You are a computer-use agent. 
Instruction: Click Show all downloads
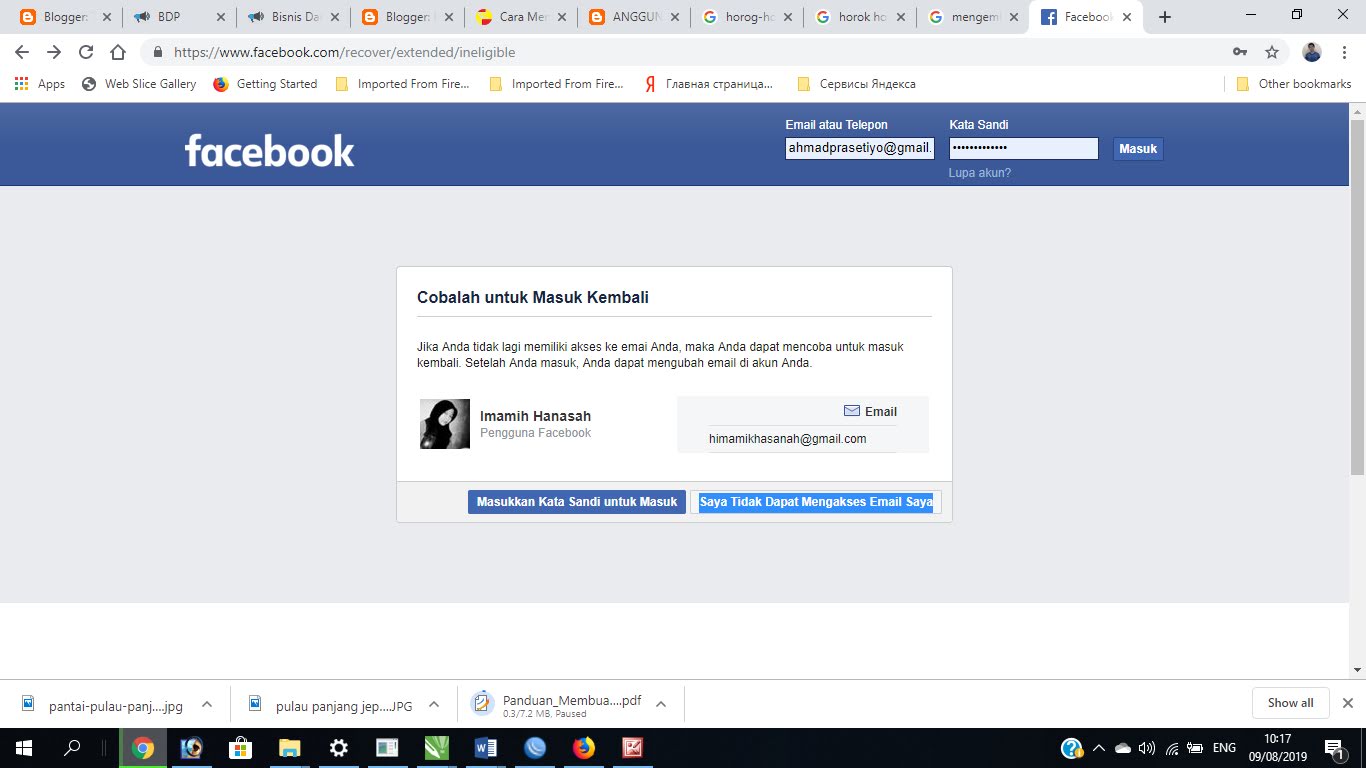[x=1290, y=703]
